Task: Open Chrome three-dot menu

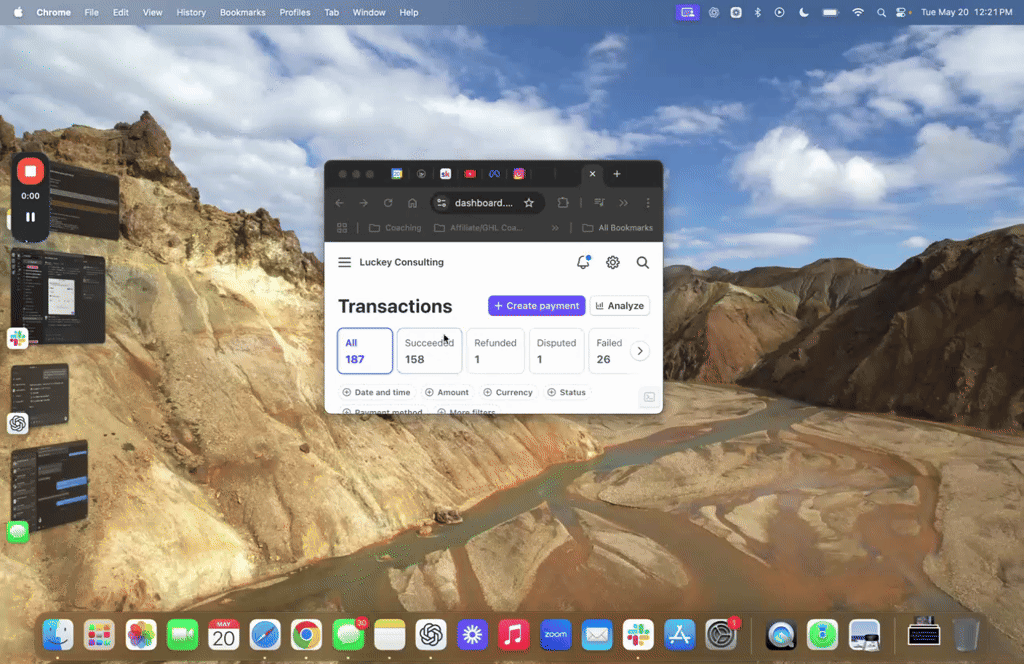Action: coord(648,203)
